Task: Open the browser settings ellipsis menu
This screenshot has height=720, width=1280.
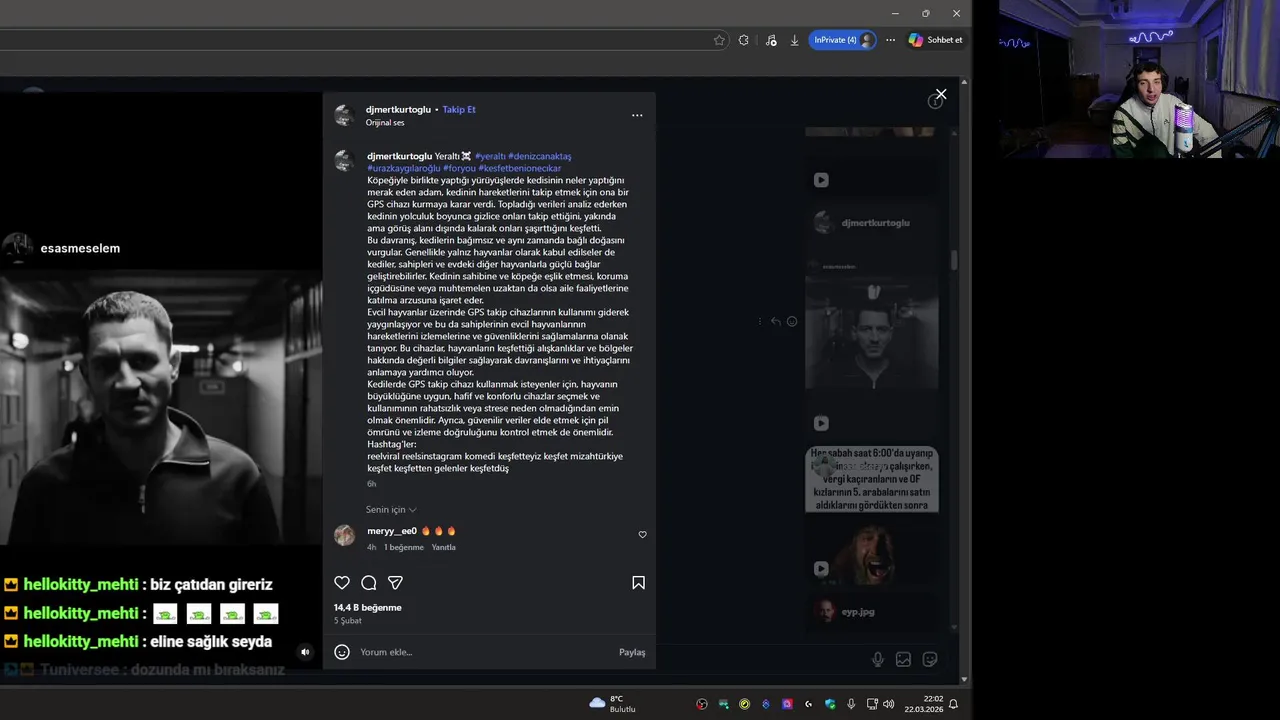Action: (x=890, y=40)
